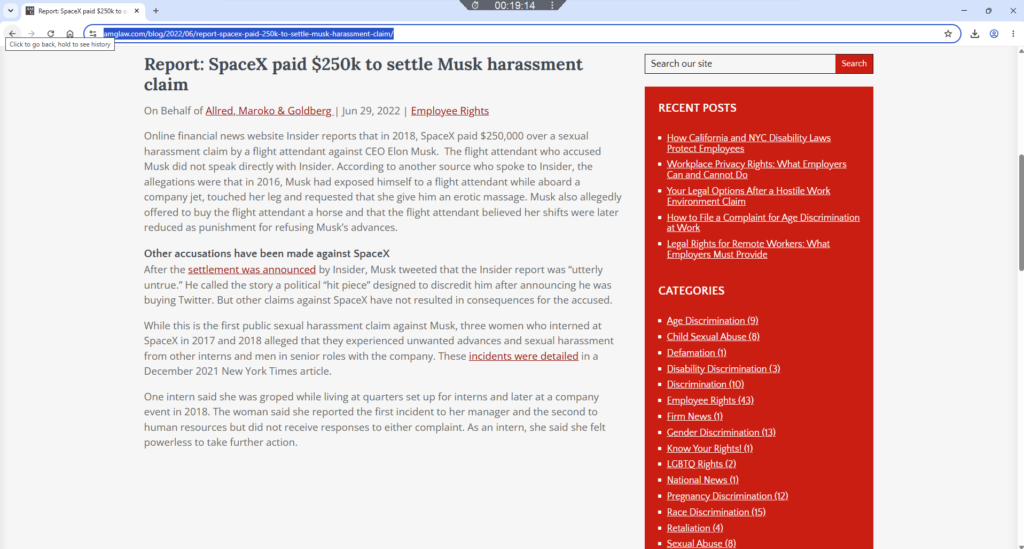Follow the 'incidents were detailed' link

pyautogui.click(x=523, y=356)
